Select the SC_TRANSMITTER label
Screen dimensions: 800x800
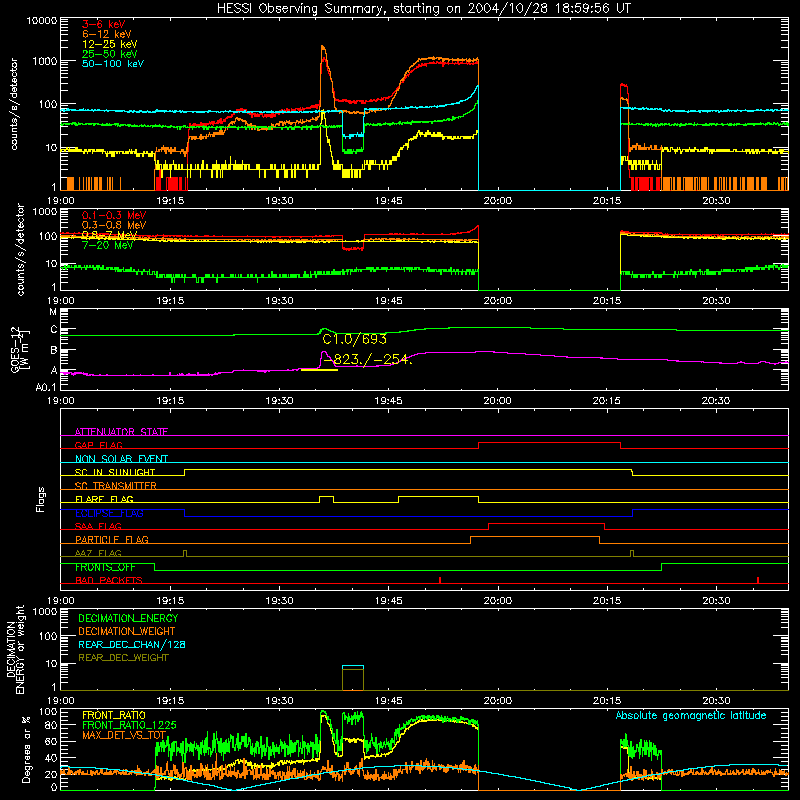(x=116, y=485)
